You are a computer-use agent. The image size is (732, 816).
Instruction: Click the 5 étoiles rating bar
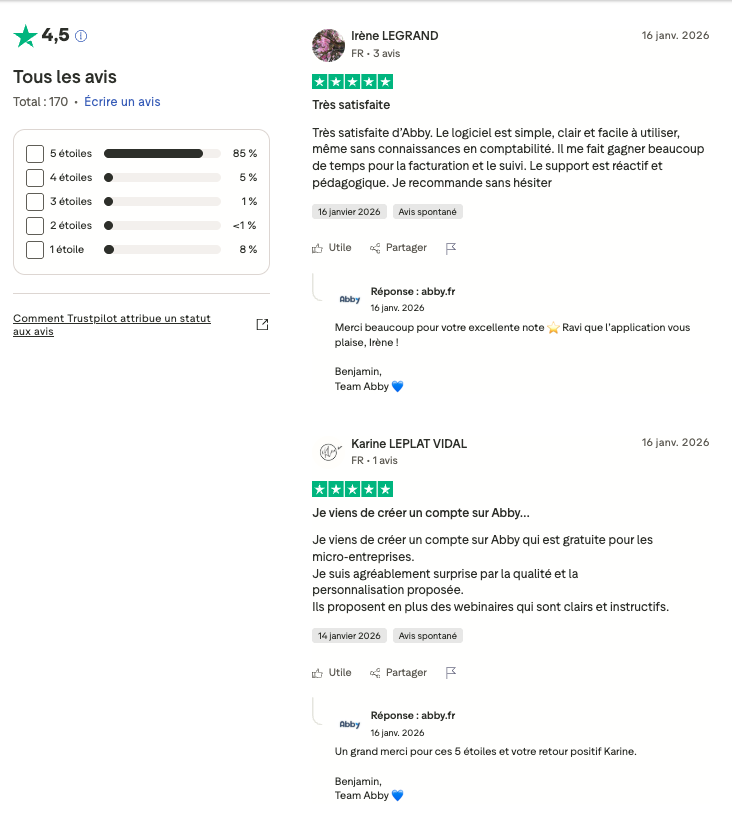click(162, 153)
